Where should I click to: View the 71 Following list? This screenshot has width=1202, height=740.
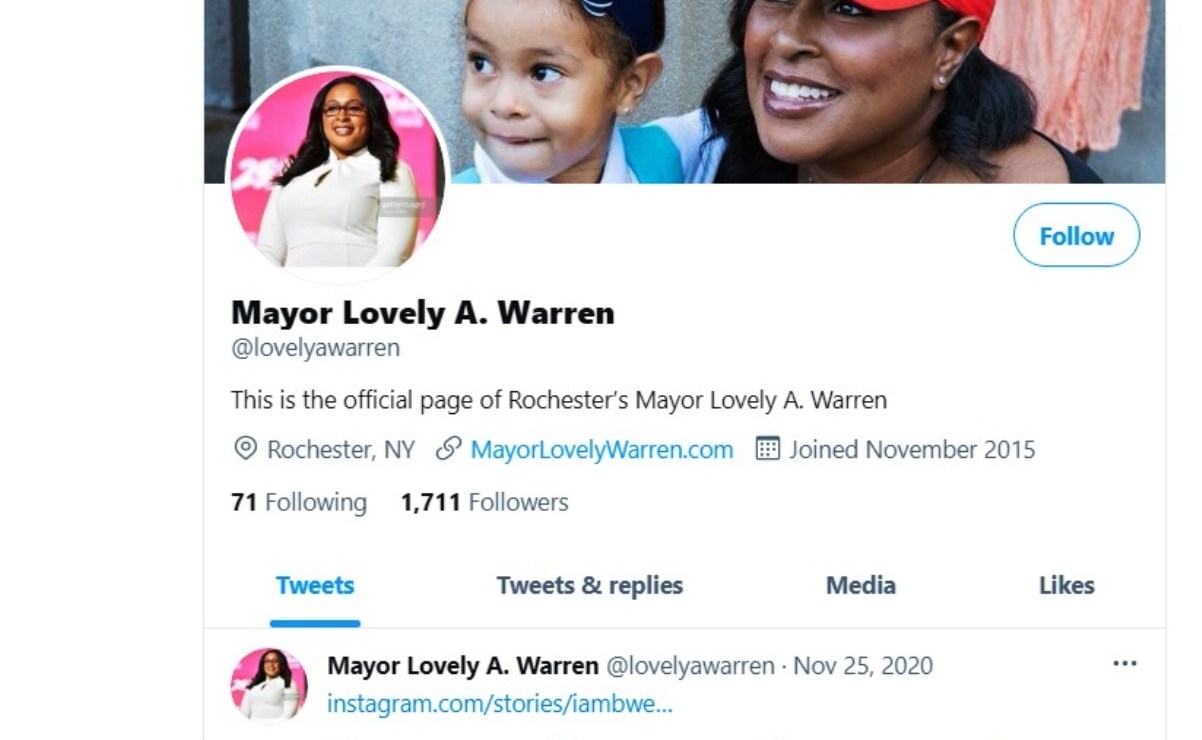point(299,502)
